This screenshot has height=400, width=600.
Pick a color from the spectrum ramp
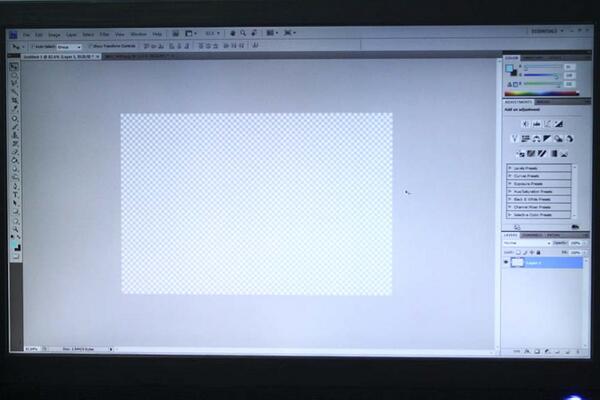[542, 93]
